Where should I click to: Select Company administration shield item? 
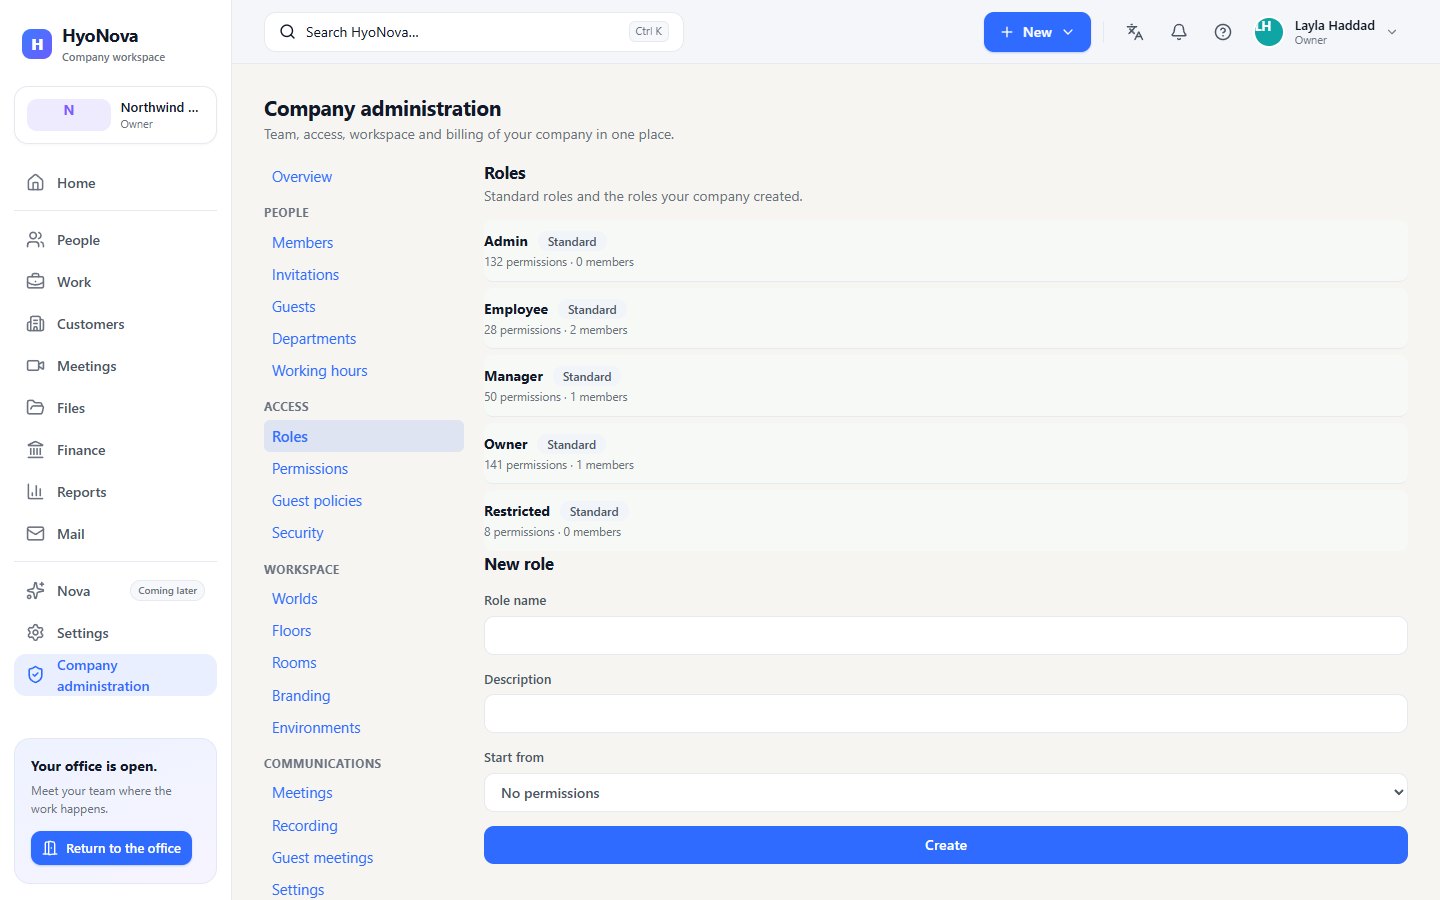click(115, 675)
